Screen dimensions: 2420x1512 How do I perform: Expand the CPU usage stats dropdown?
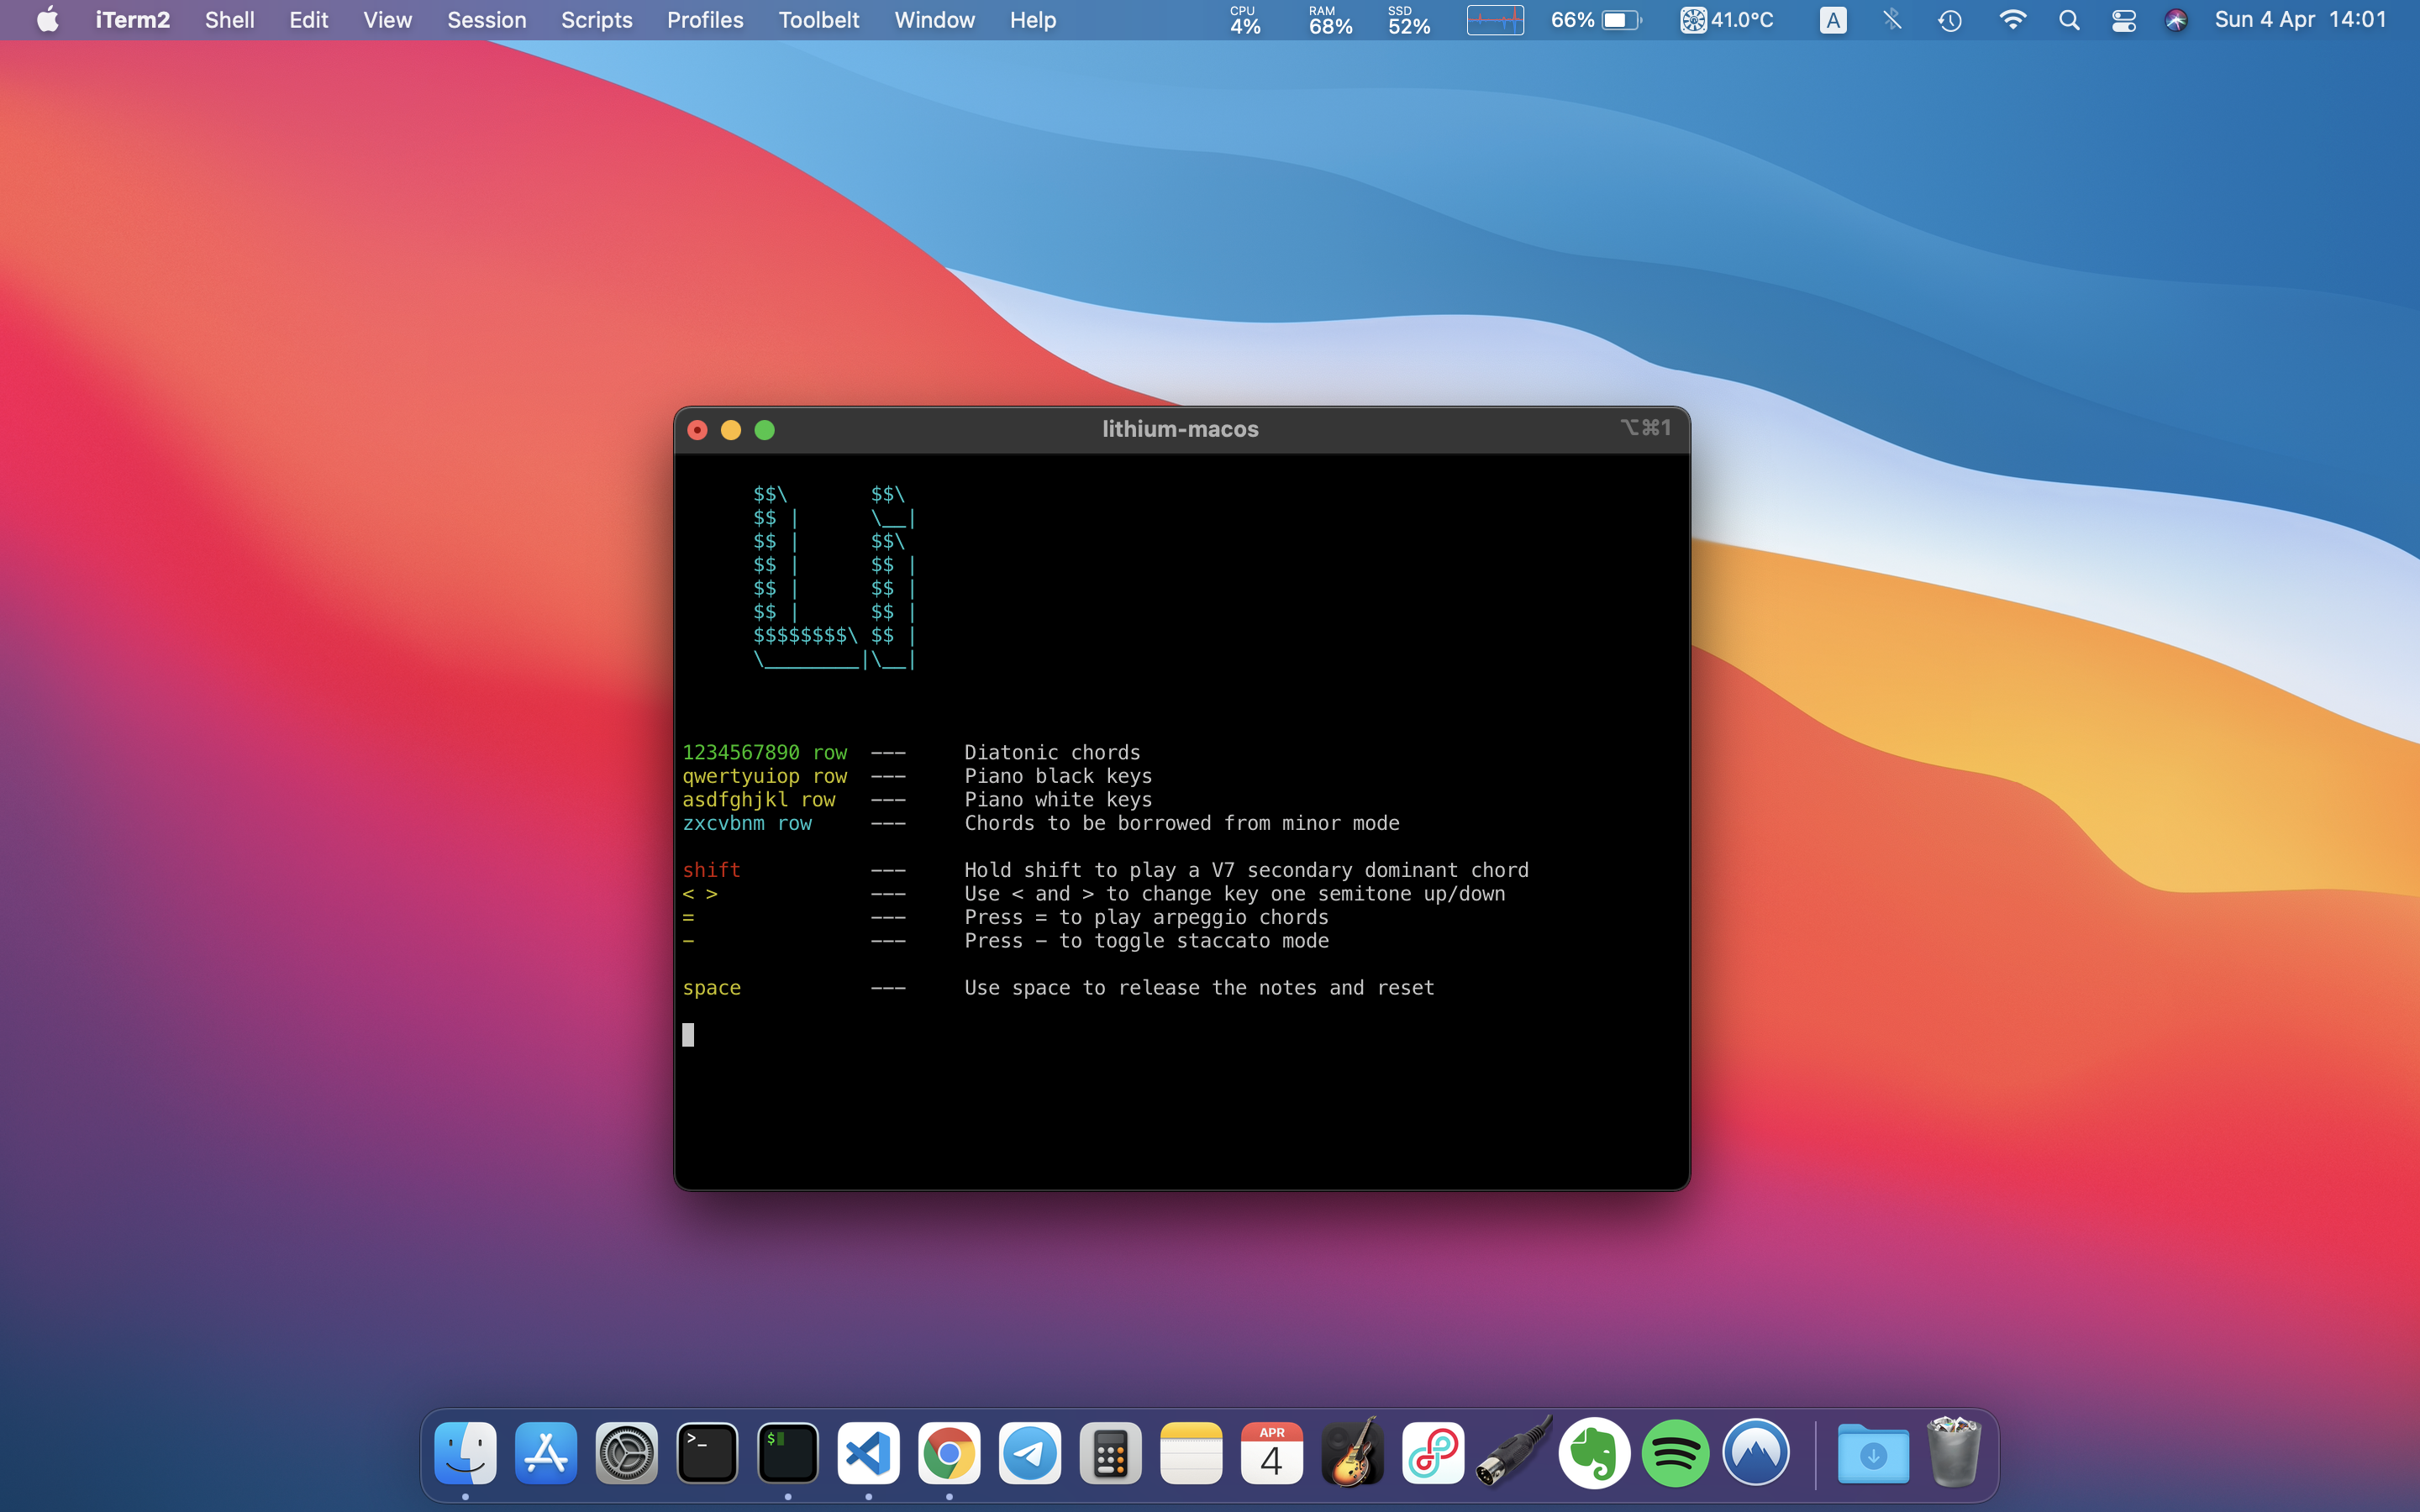1245,20
